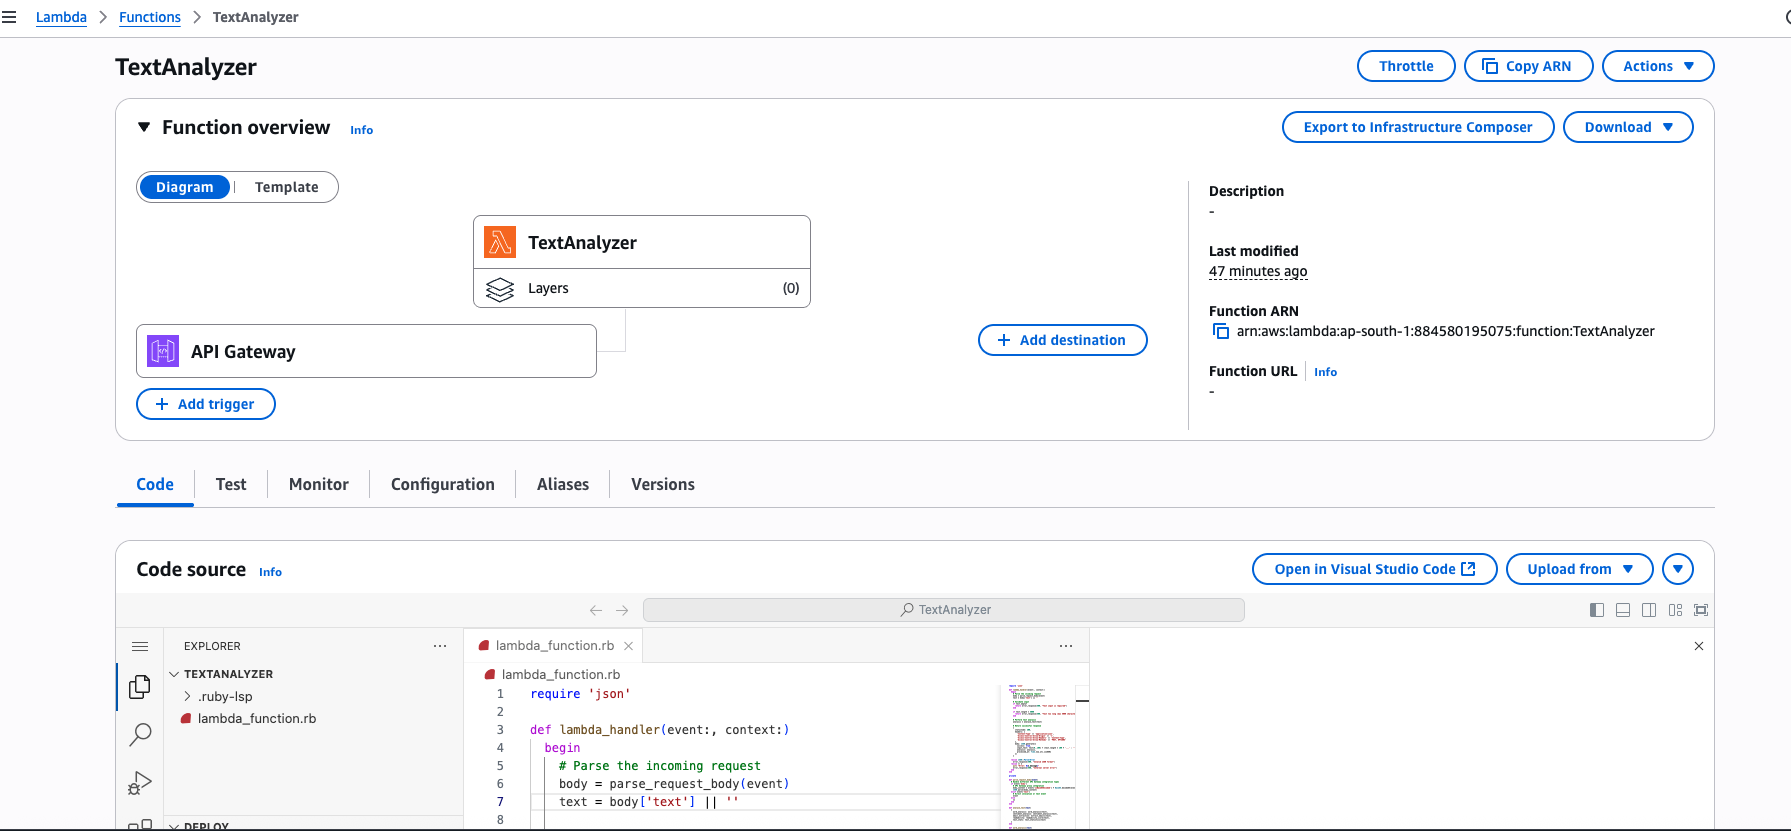Screen dimensions: 1791x831
Task: Click the Layers stack icon
Action: [x=500, y=289]
